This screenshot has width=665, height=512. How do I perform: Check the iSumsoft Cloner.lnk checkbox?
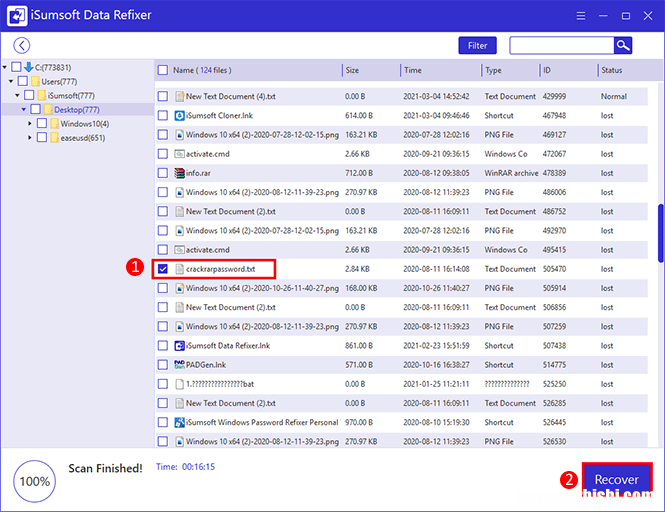pyautogui.click(x=163, y=115)
